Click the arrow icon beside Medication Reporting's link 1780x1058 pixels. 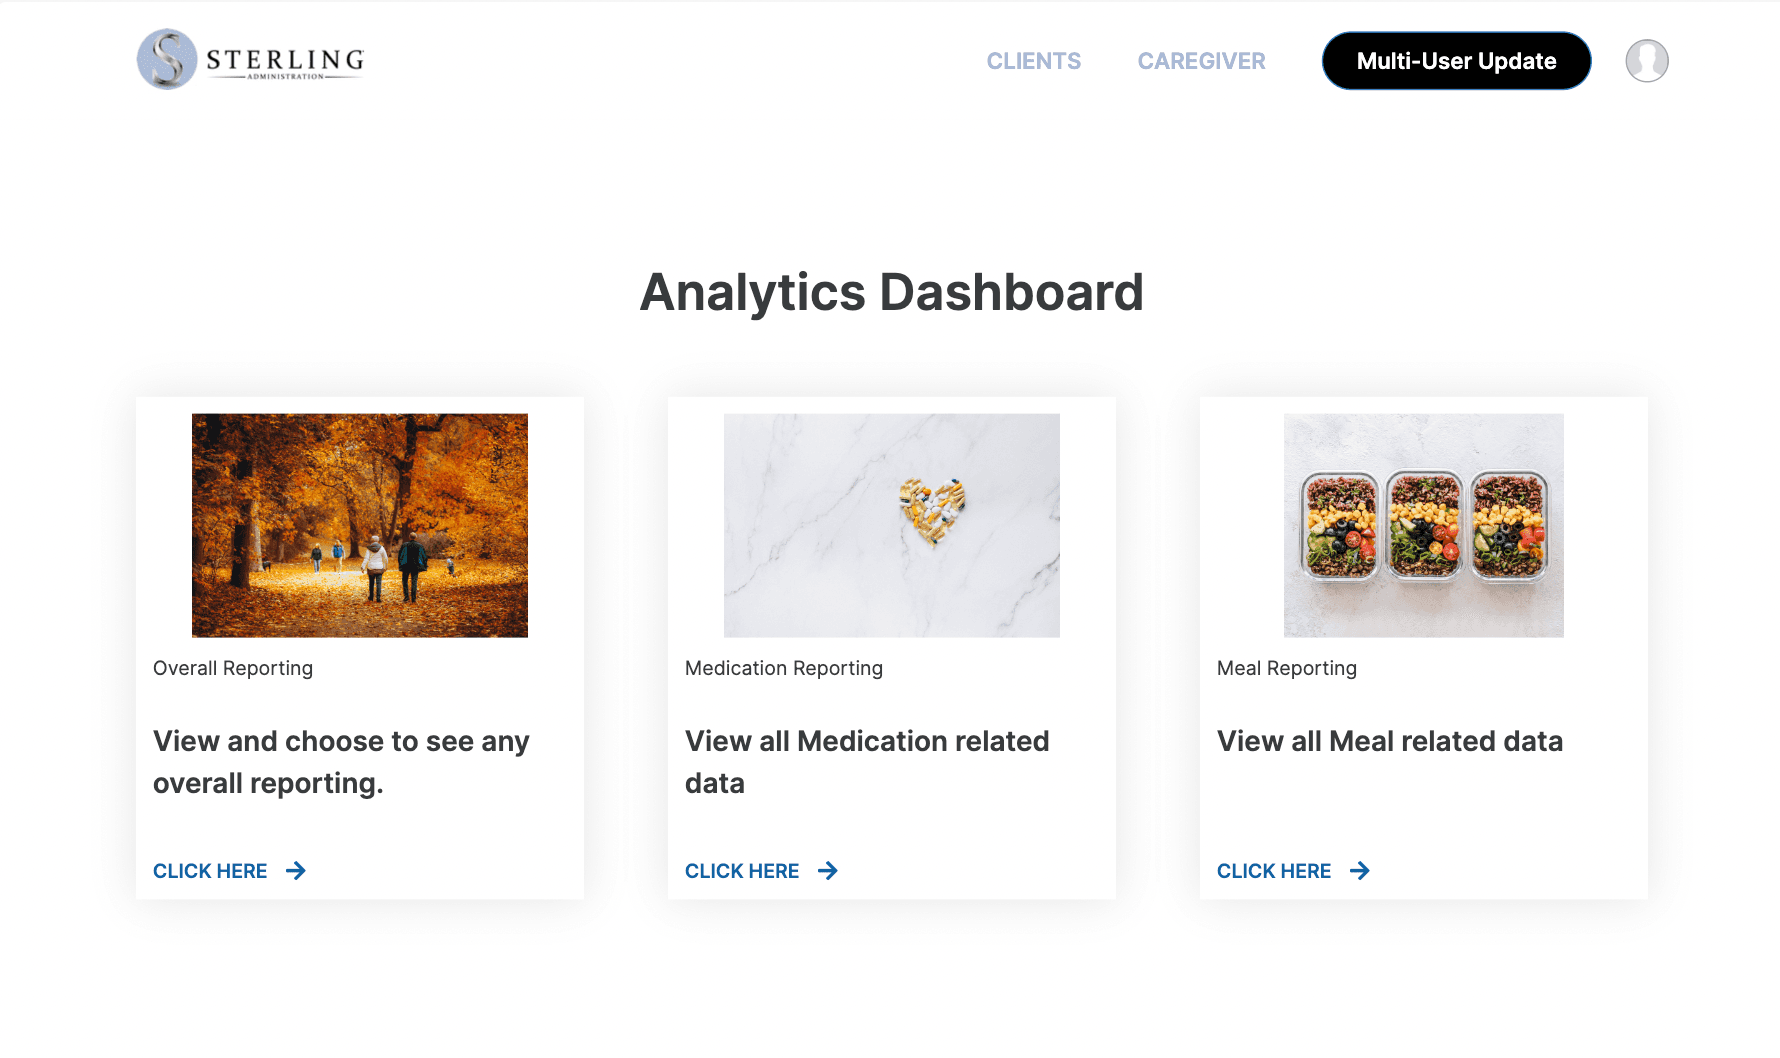pyautogui.click(x=828, y=871)
